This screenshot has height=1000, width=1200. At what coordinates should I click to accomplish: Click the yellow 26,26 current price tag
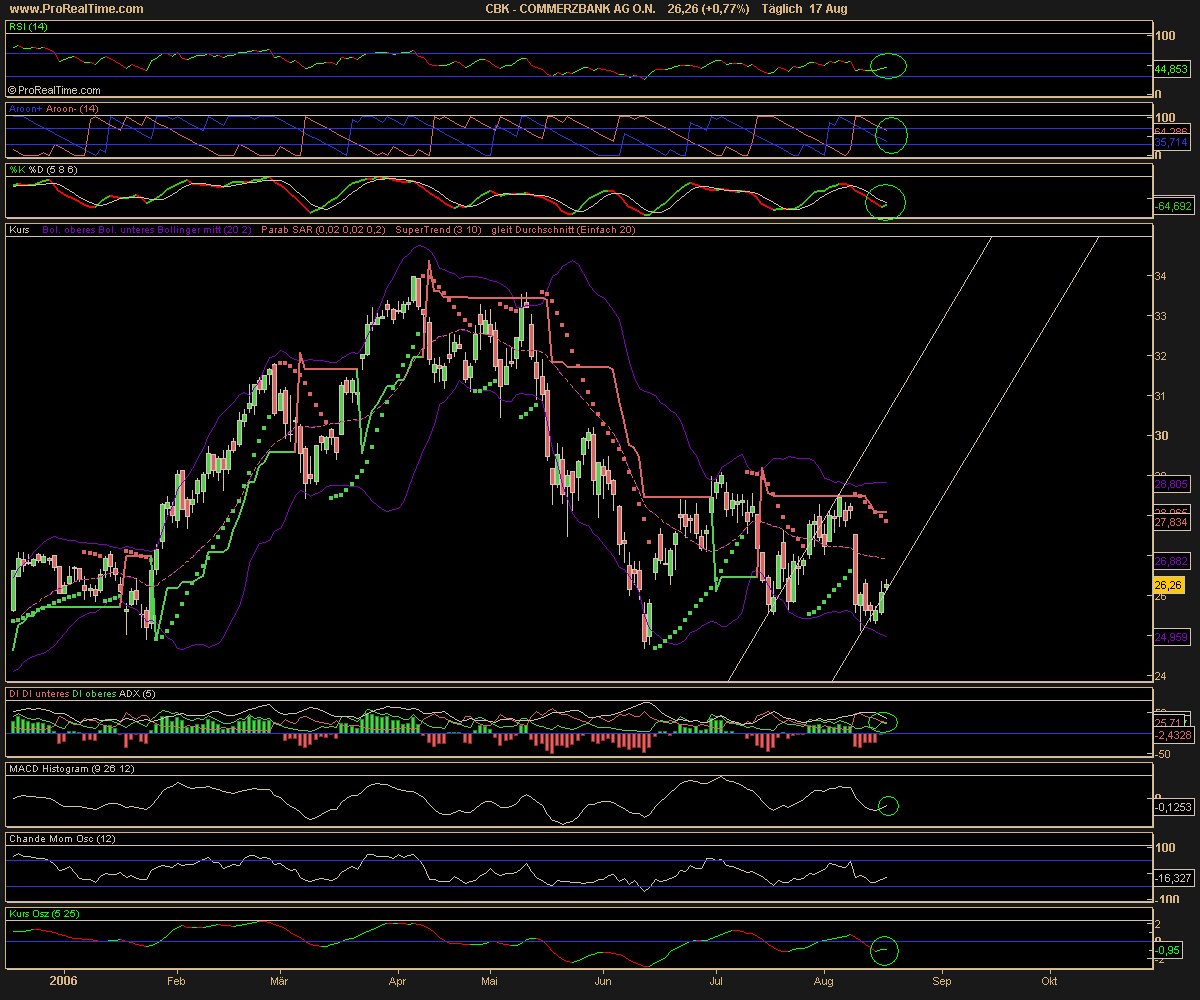pos(1168,585)
